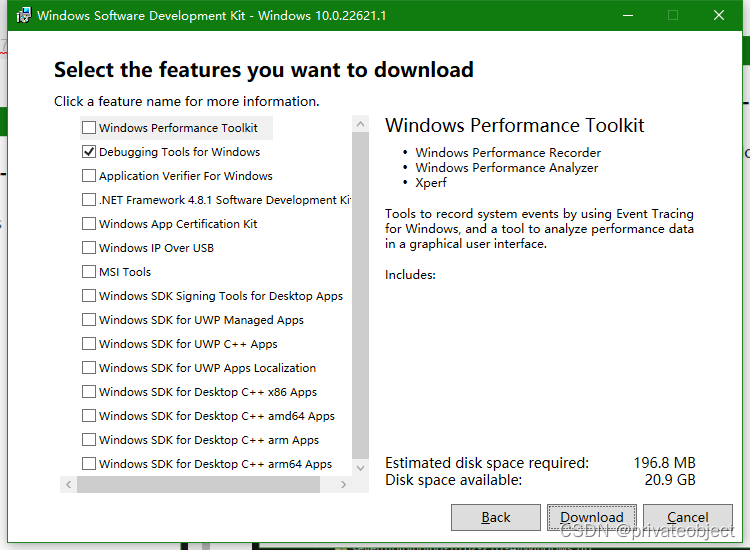Select the UWP C++ Apps checkbox
This screenshot has width=750, height=550.
tap(89, 343)
